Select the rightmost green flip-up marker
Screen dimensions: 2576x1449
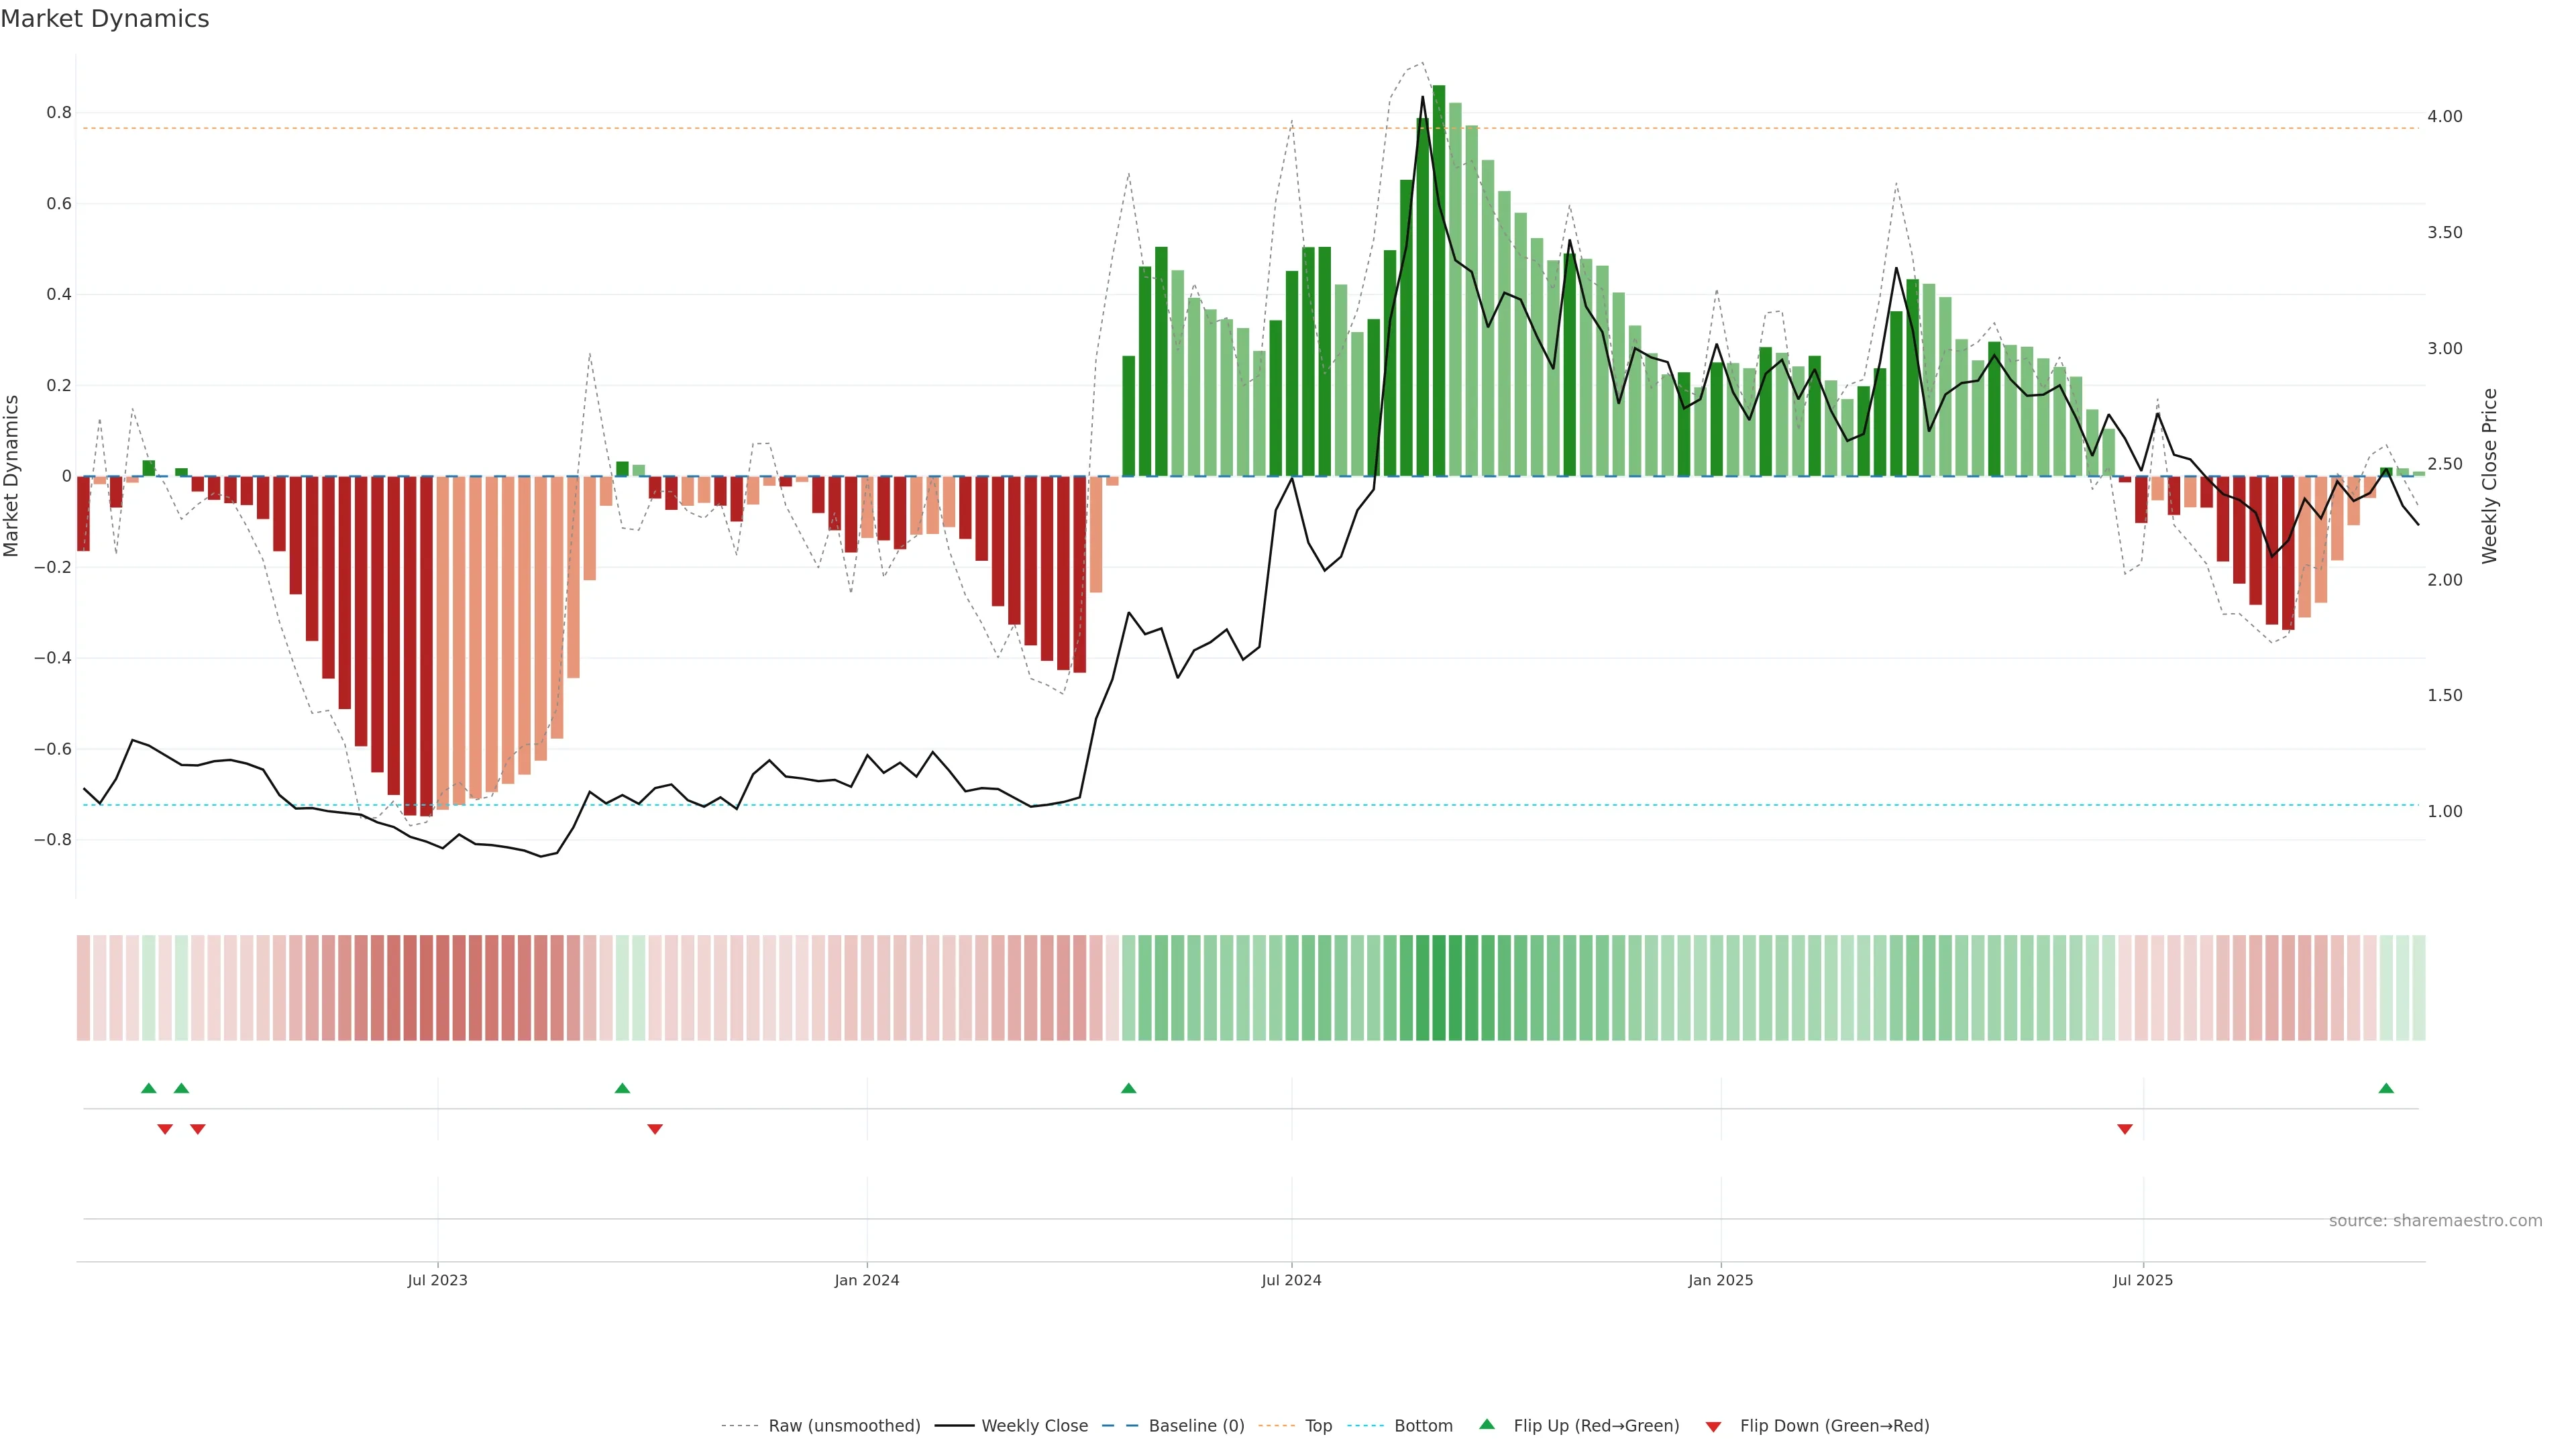2386,1088
